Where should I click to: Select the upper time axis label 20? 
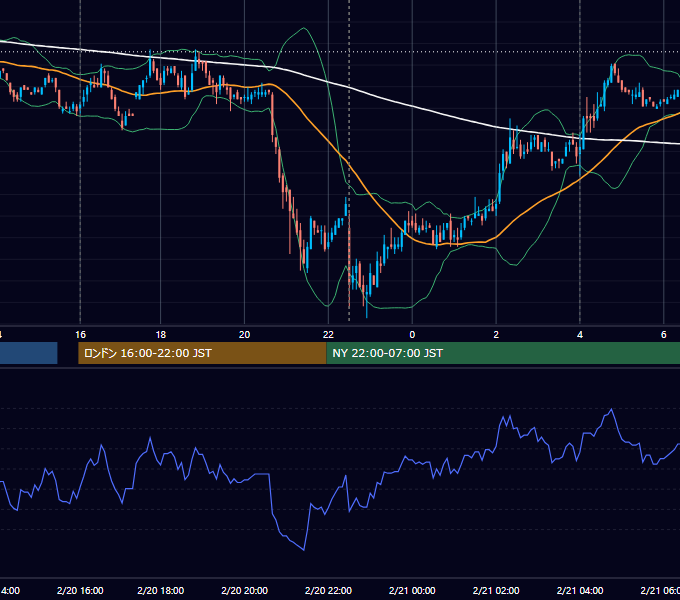pyautogui.click(x=244, y=335)
